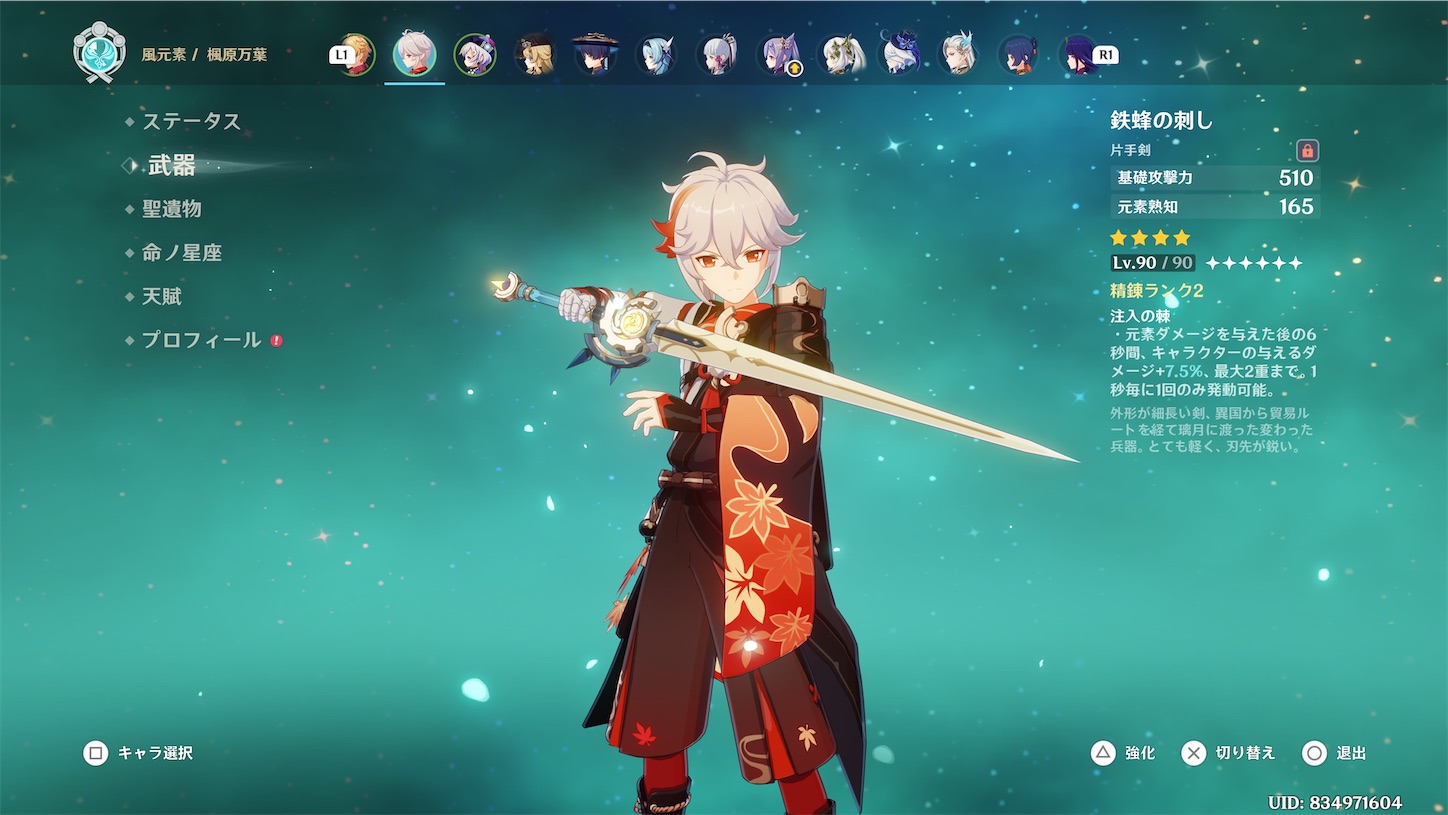The width and height of the screenshot is (1448, 815).
Task: Click the 精錬ランク2 refinement text
Action: pos(1157,291)
